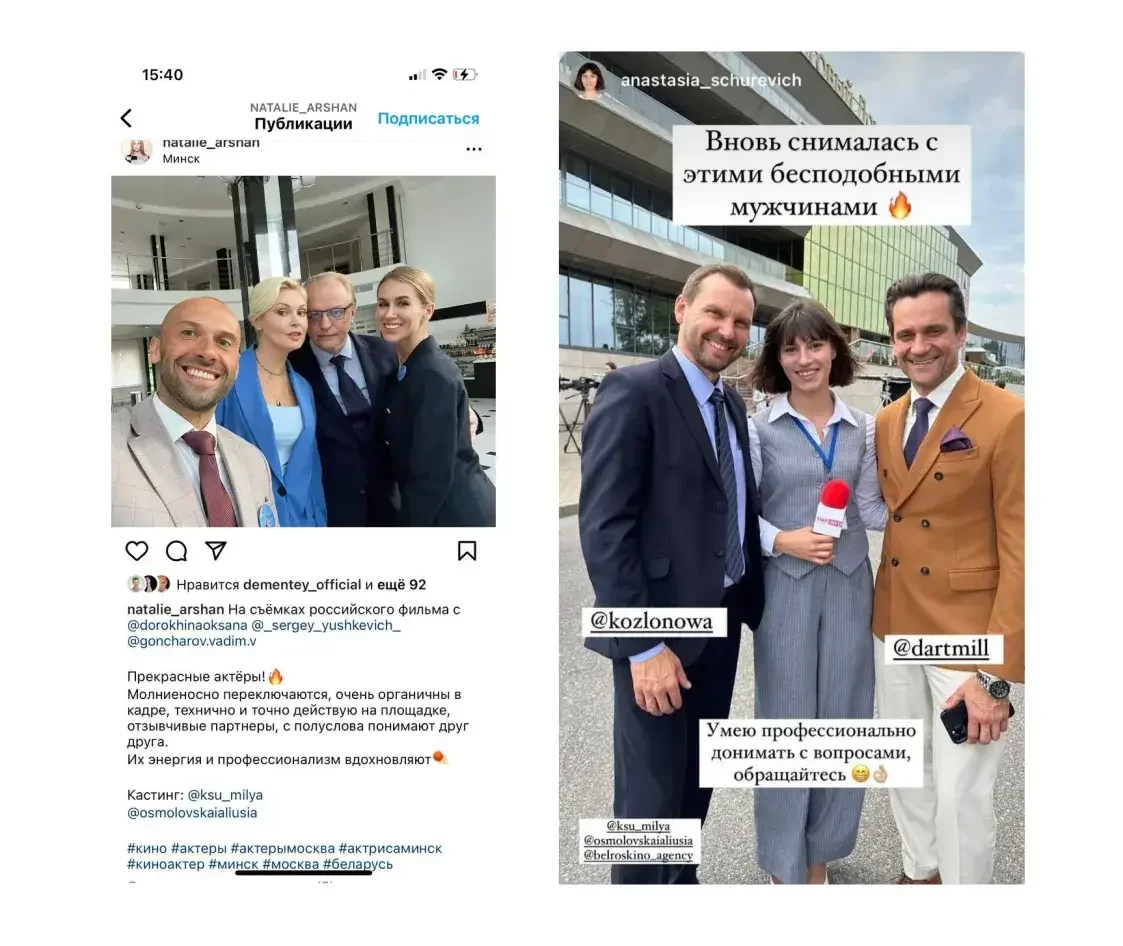Open comments via speech bubble icon
The image size is (1123, 946).
coord(176,551)
